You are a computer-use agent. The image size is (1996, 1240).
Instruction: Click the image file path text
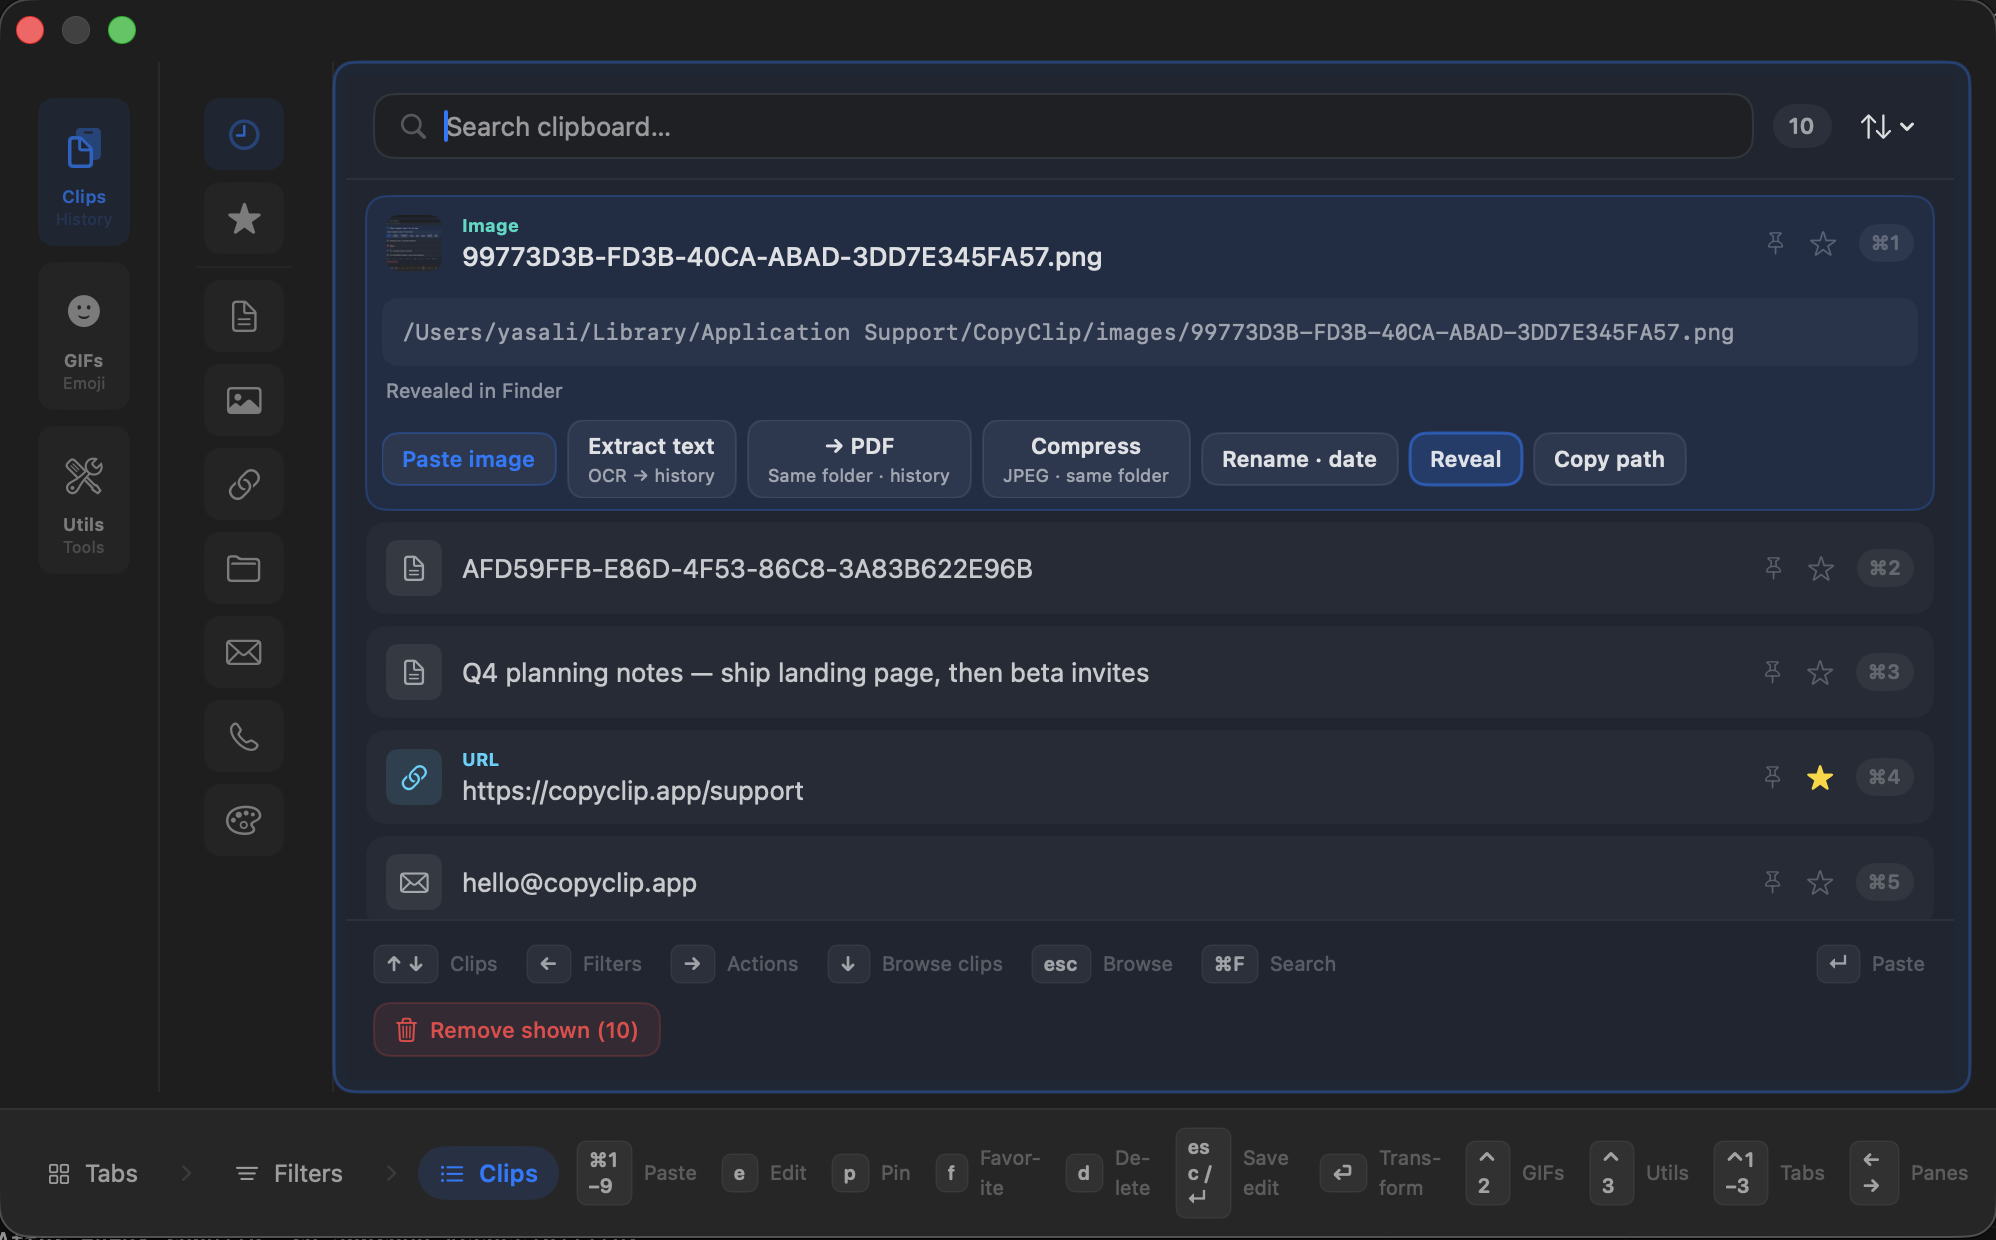[1068, 332]
